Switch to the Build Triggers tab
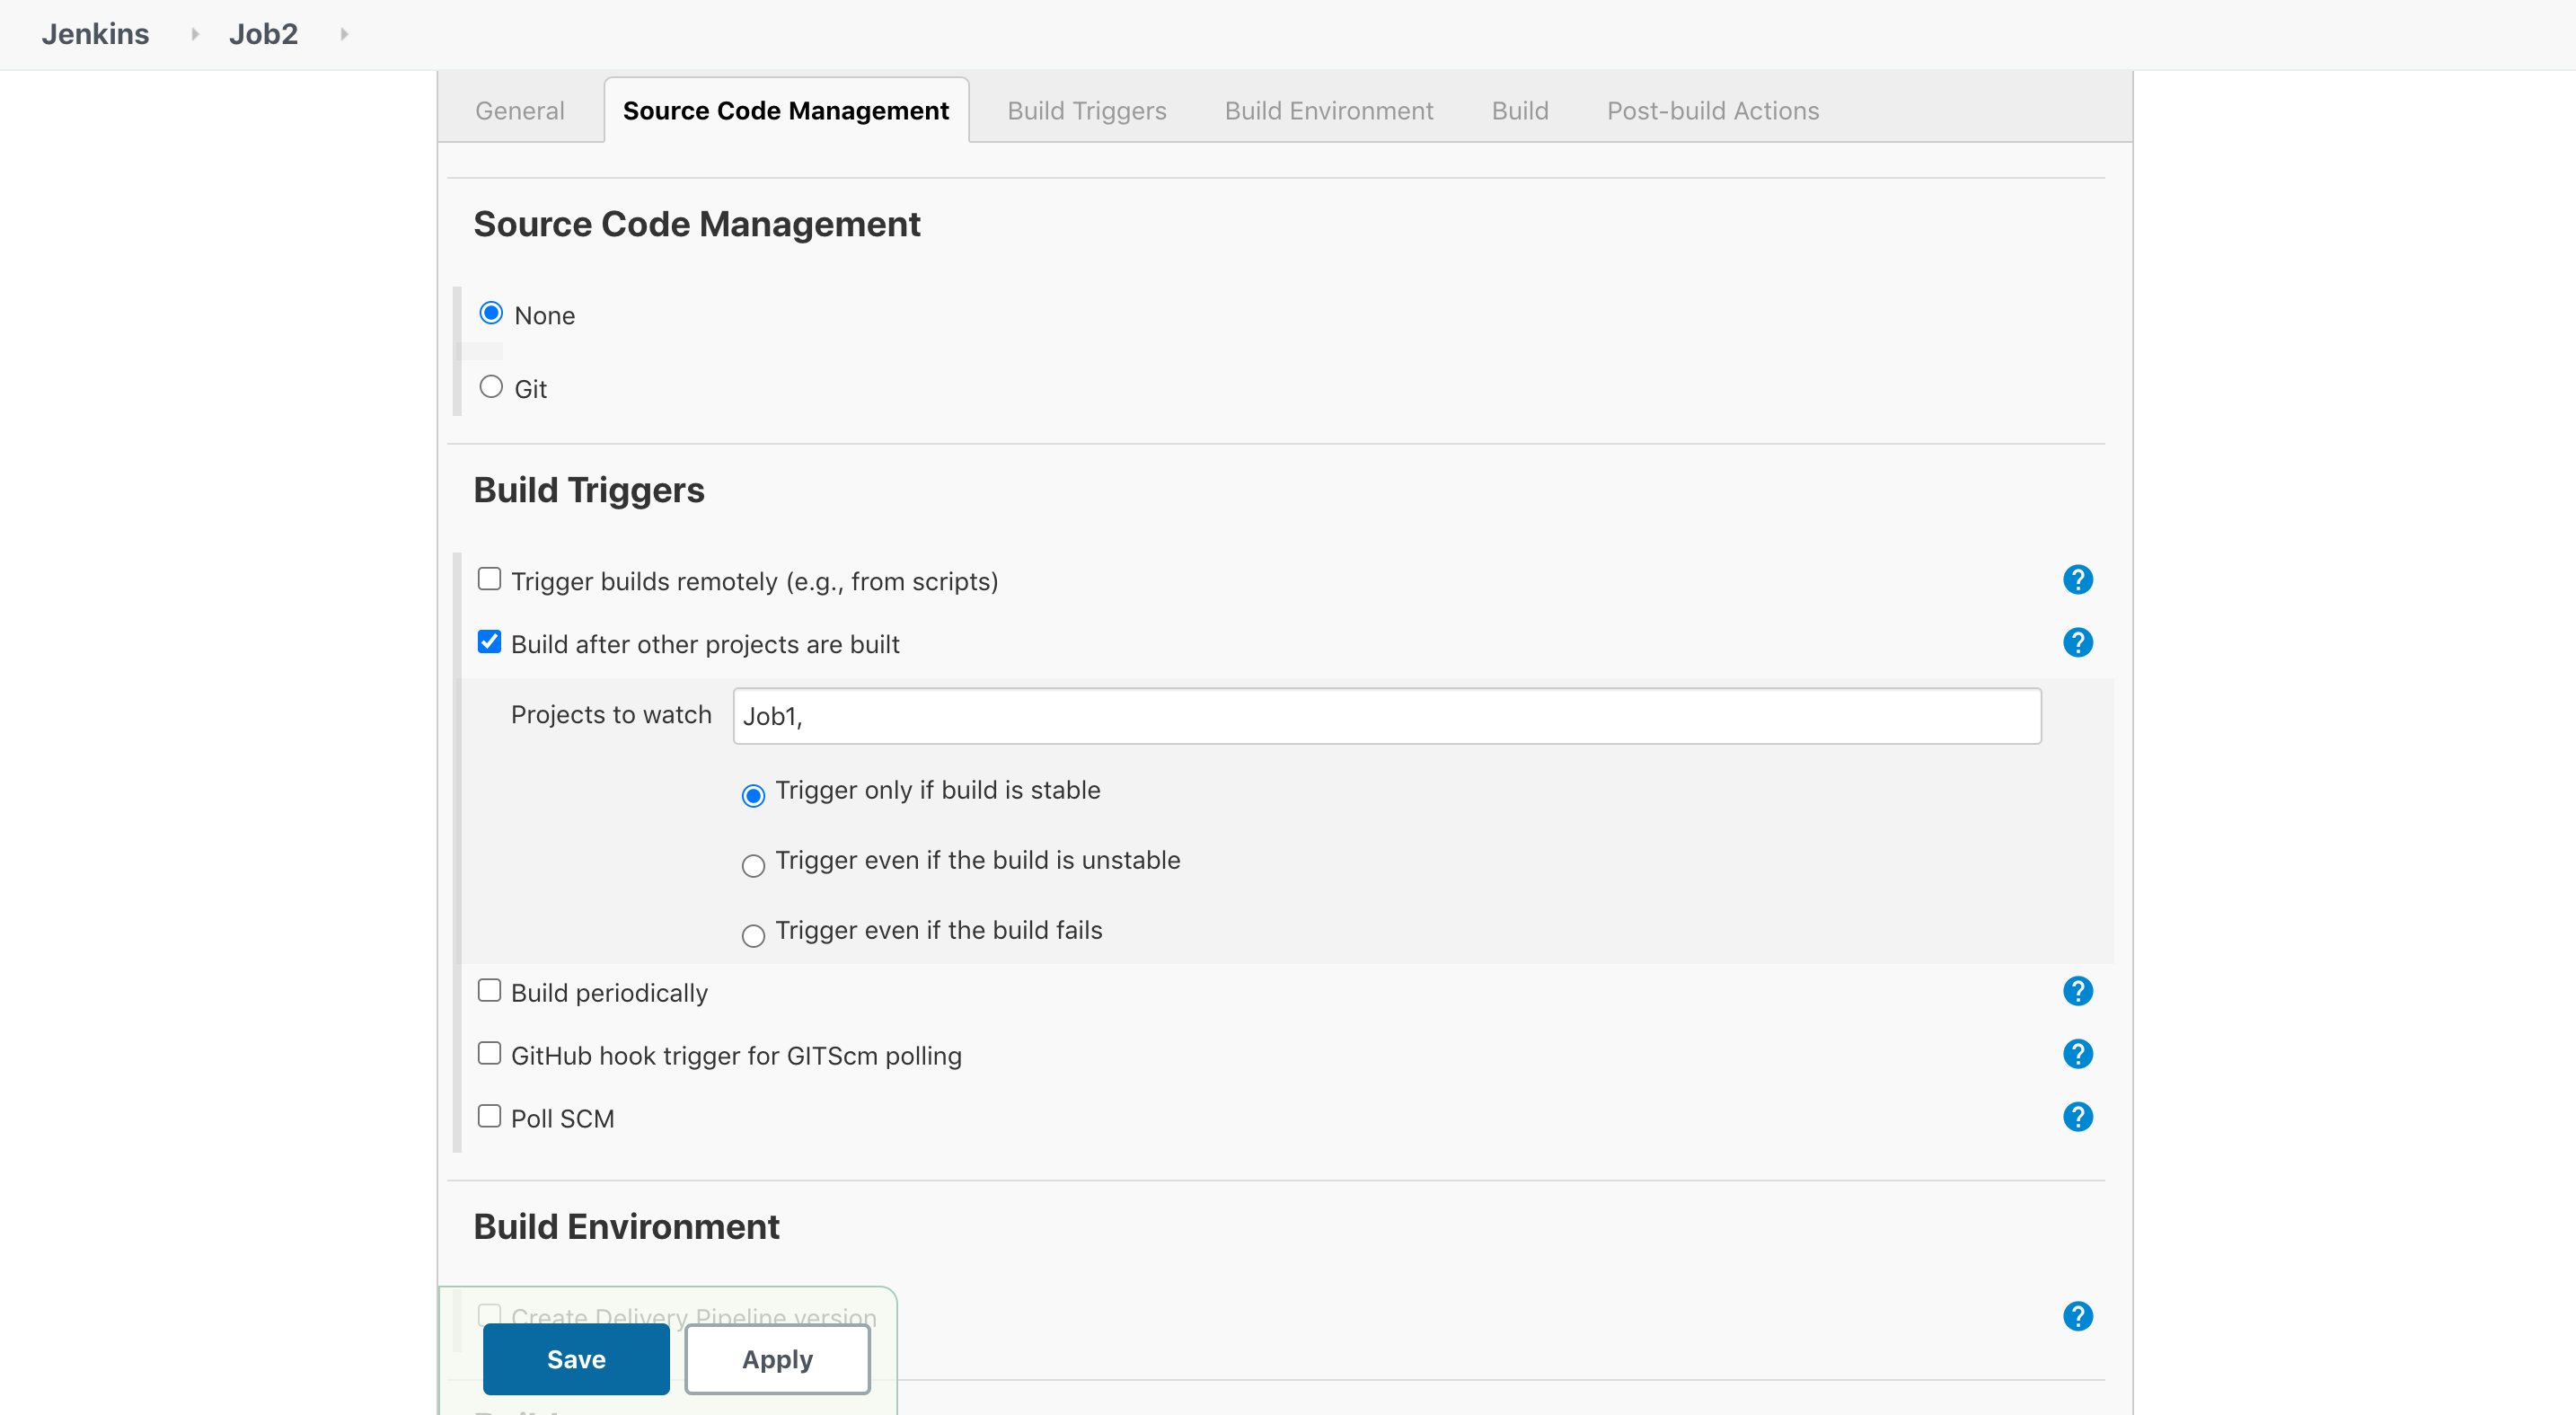The height and width of the screenshot is (1415, 2576). click(1086, 111)
